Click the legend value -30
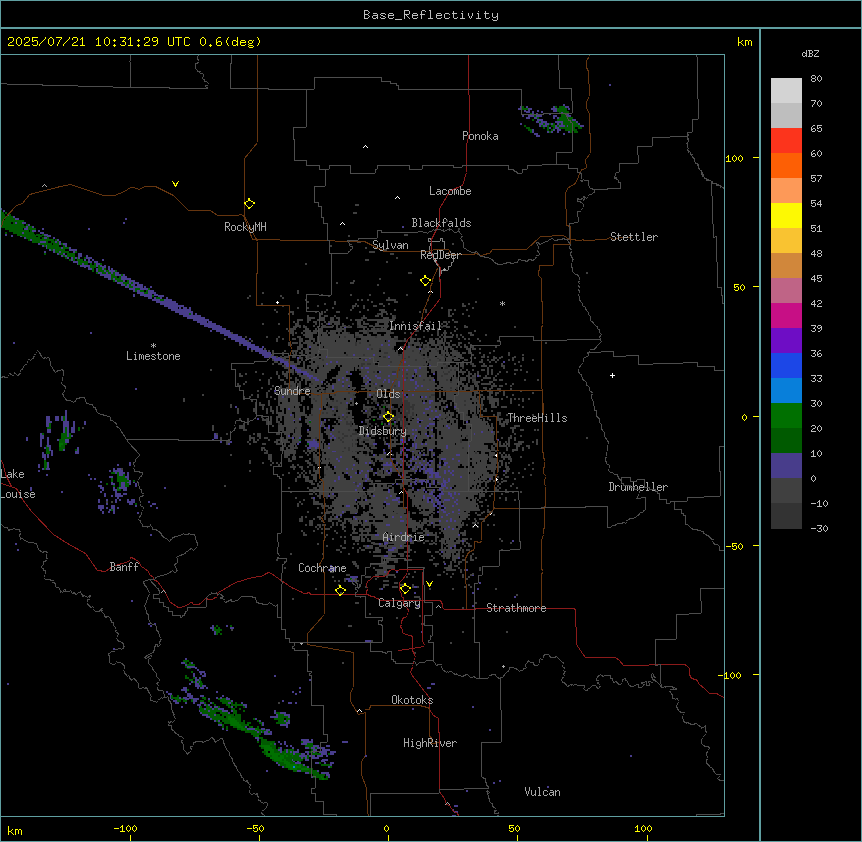 point(819,529)
